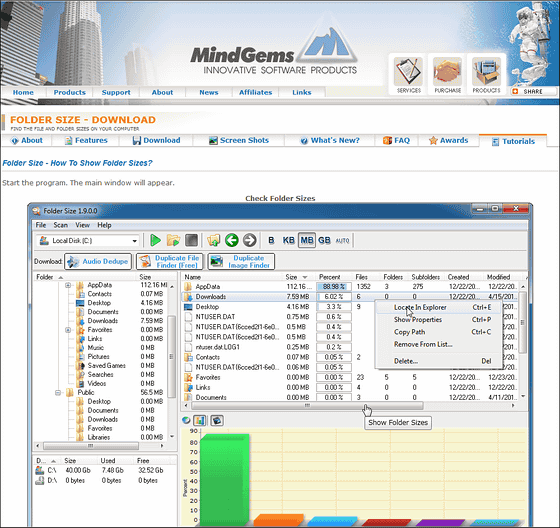Switch size units to GB
This screenshot has width=560, height=528.
324,240
